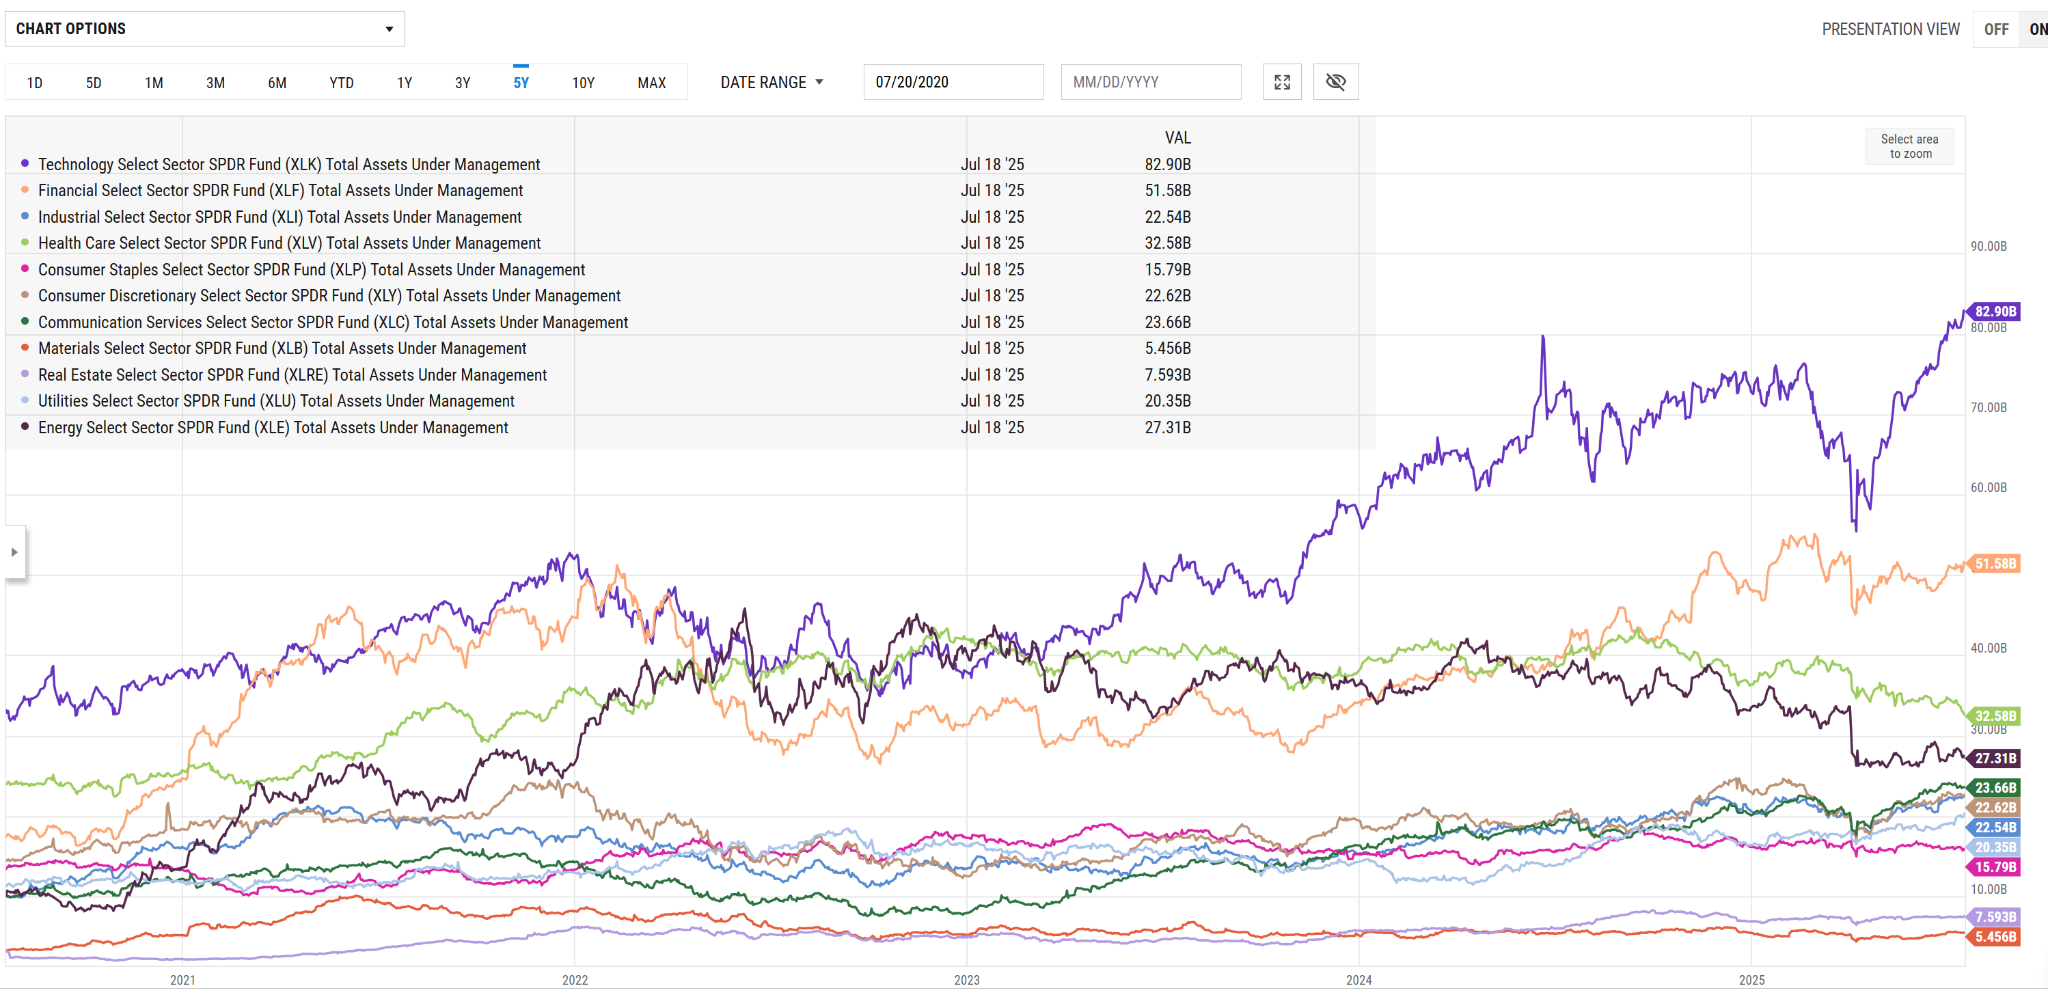Toggle hide legend eye icon
The height and width of the screenshot is (989, 2048).
(x=1335, y=82)
